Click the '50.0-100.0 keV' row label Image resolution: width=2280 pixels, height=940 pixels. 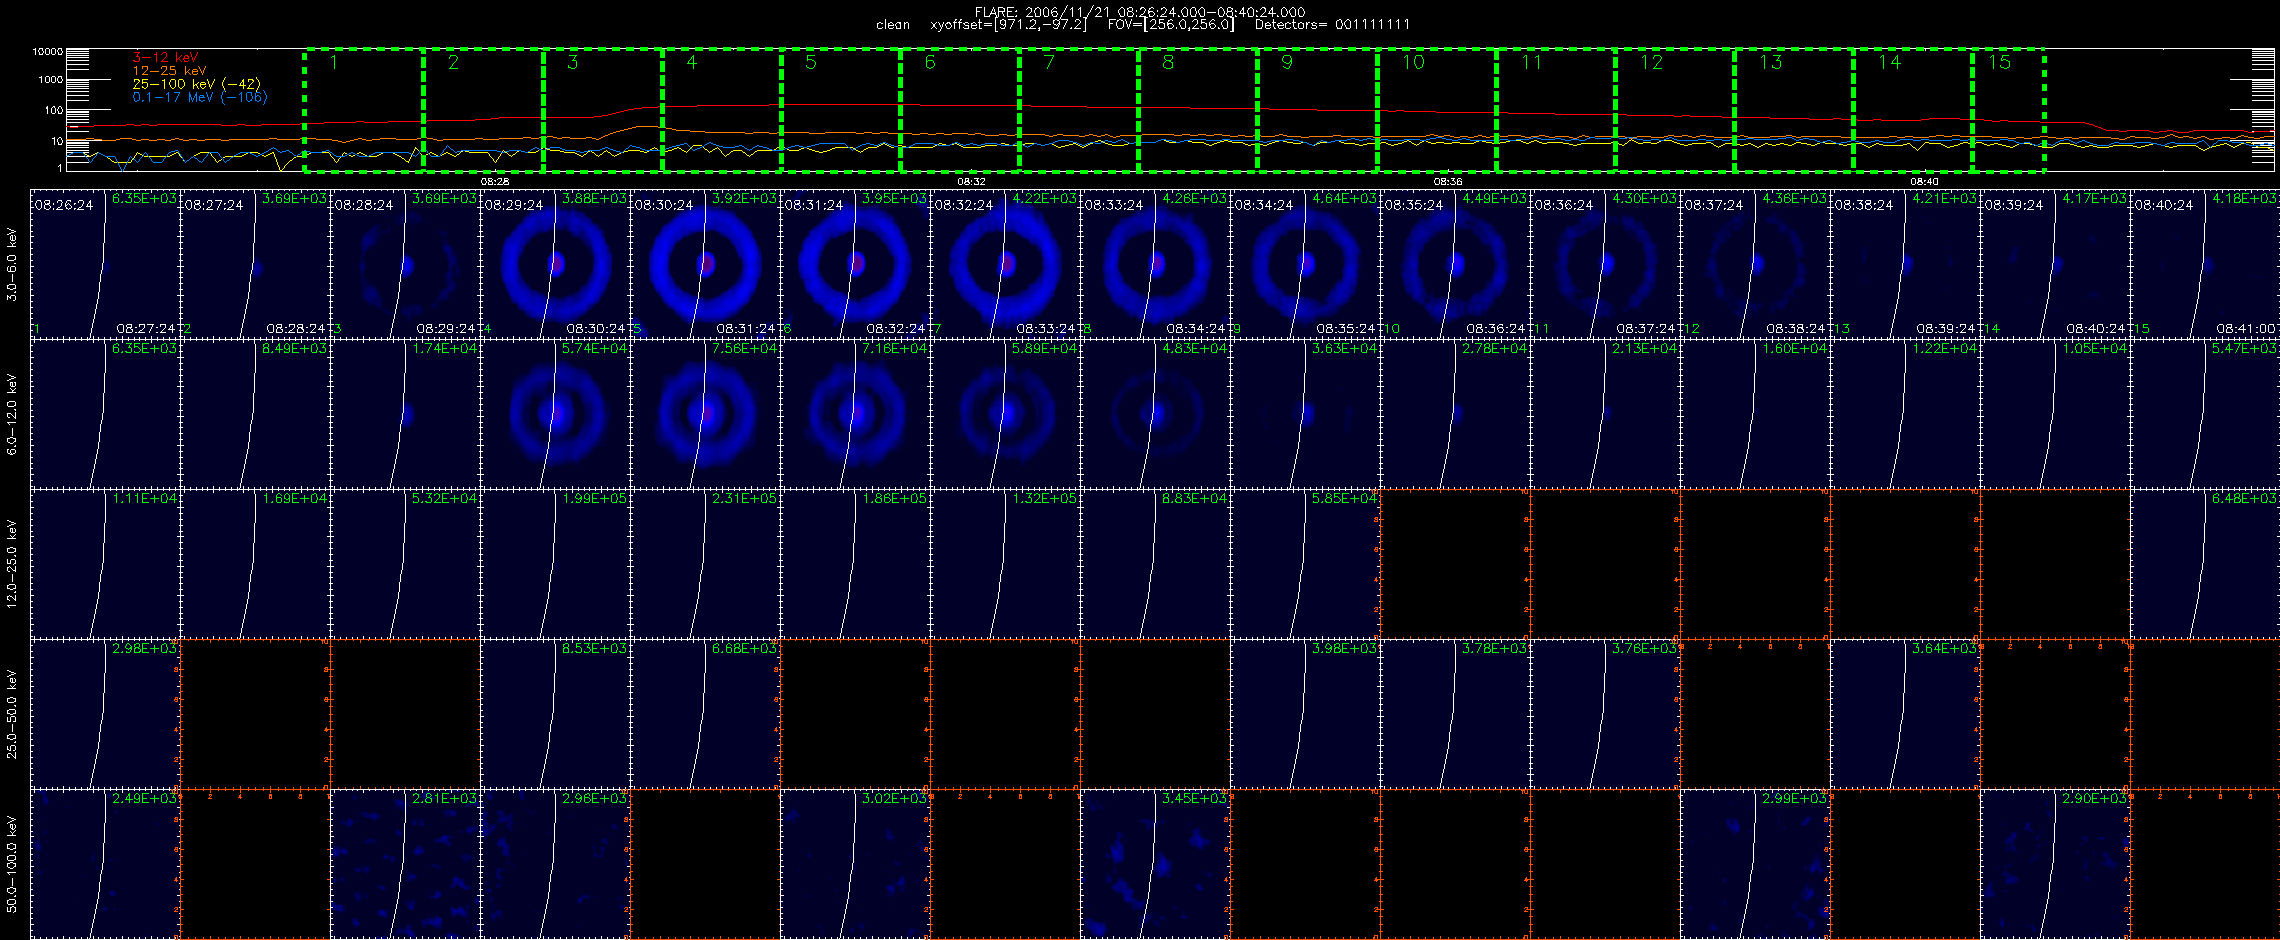12,864
